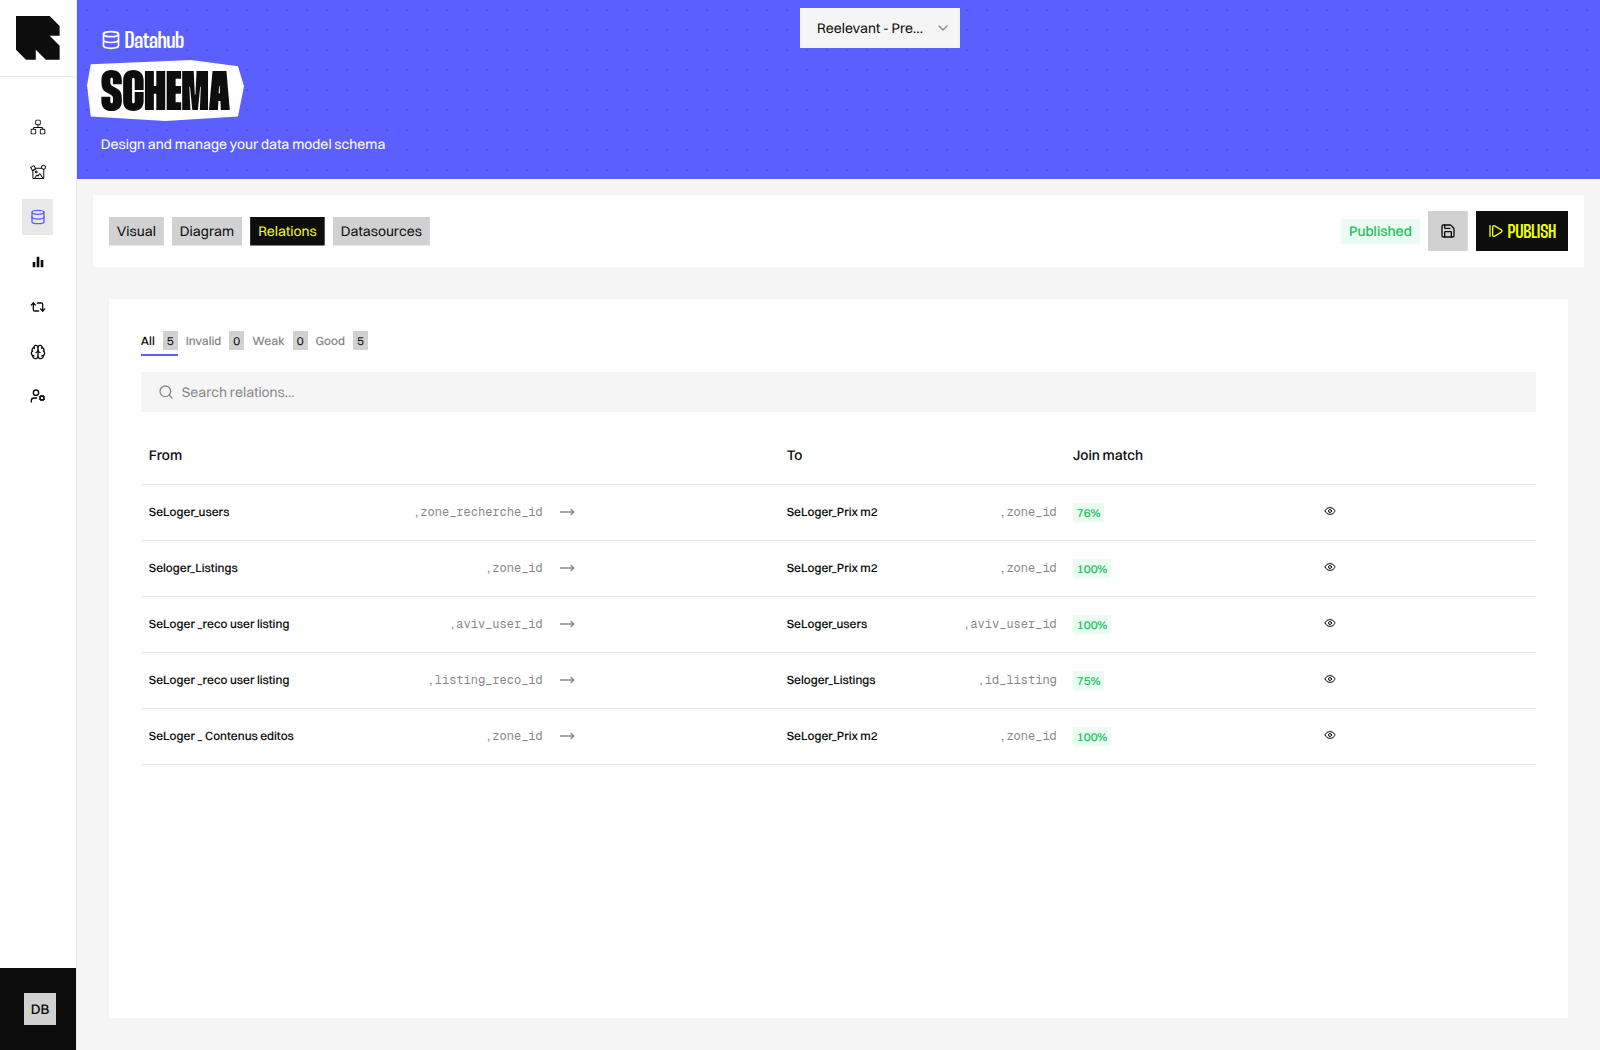
Task: Click the Join match column header
Action: (1108, 455)
